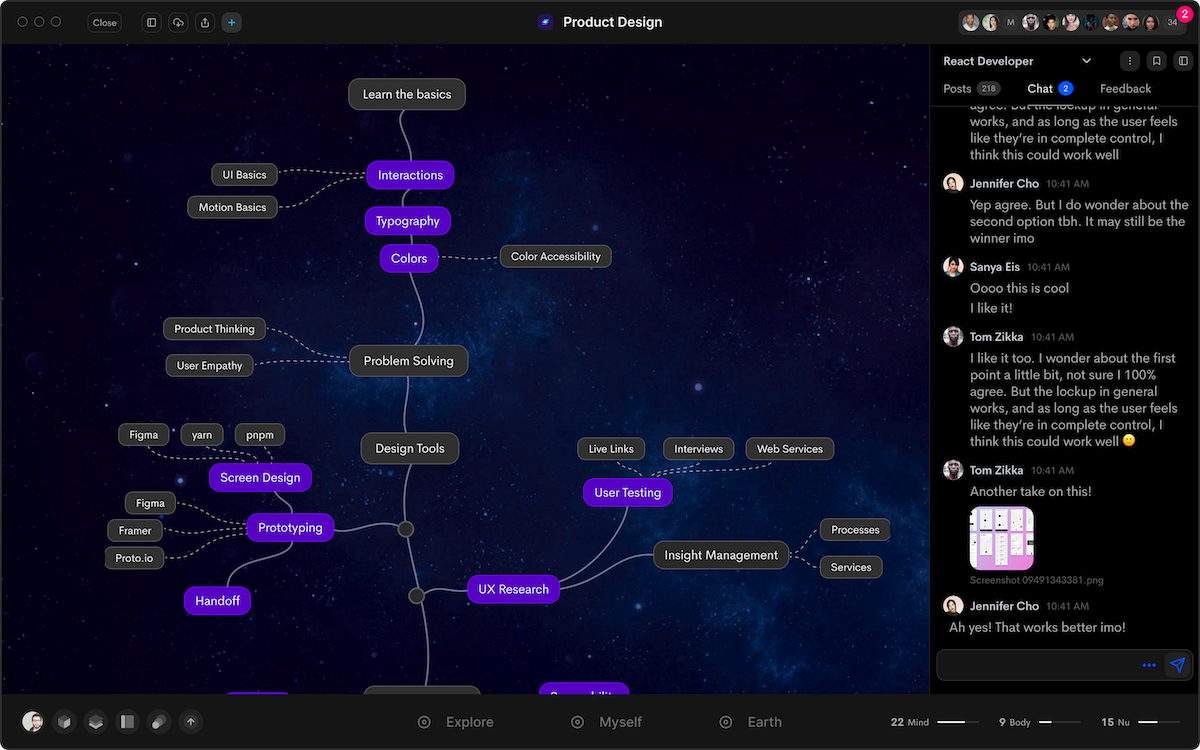This screenshot has height=750, width=1200.
Task: Adjust the Mind slider
Action: point(958,722)
